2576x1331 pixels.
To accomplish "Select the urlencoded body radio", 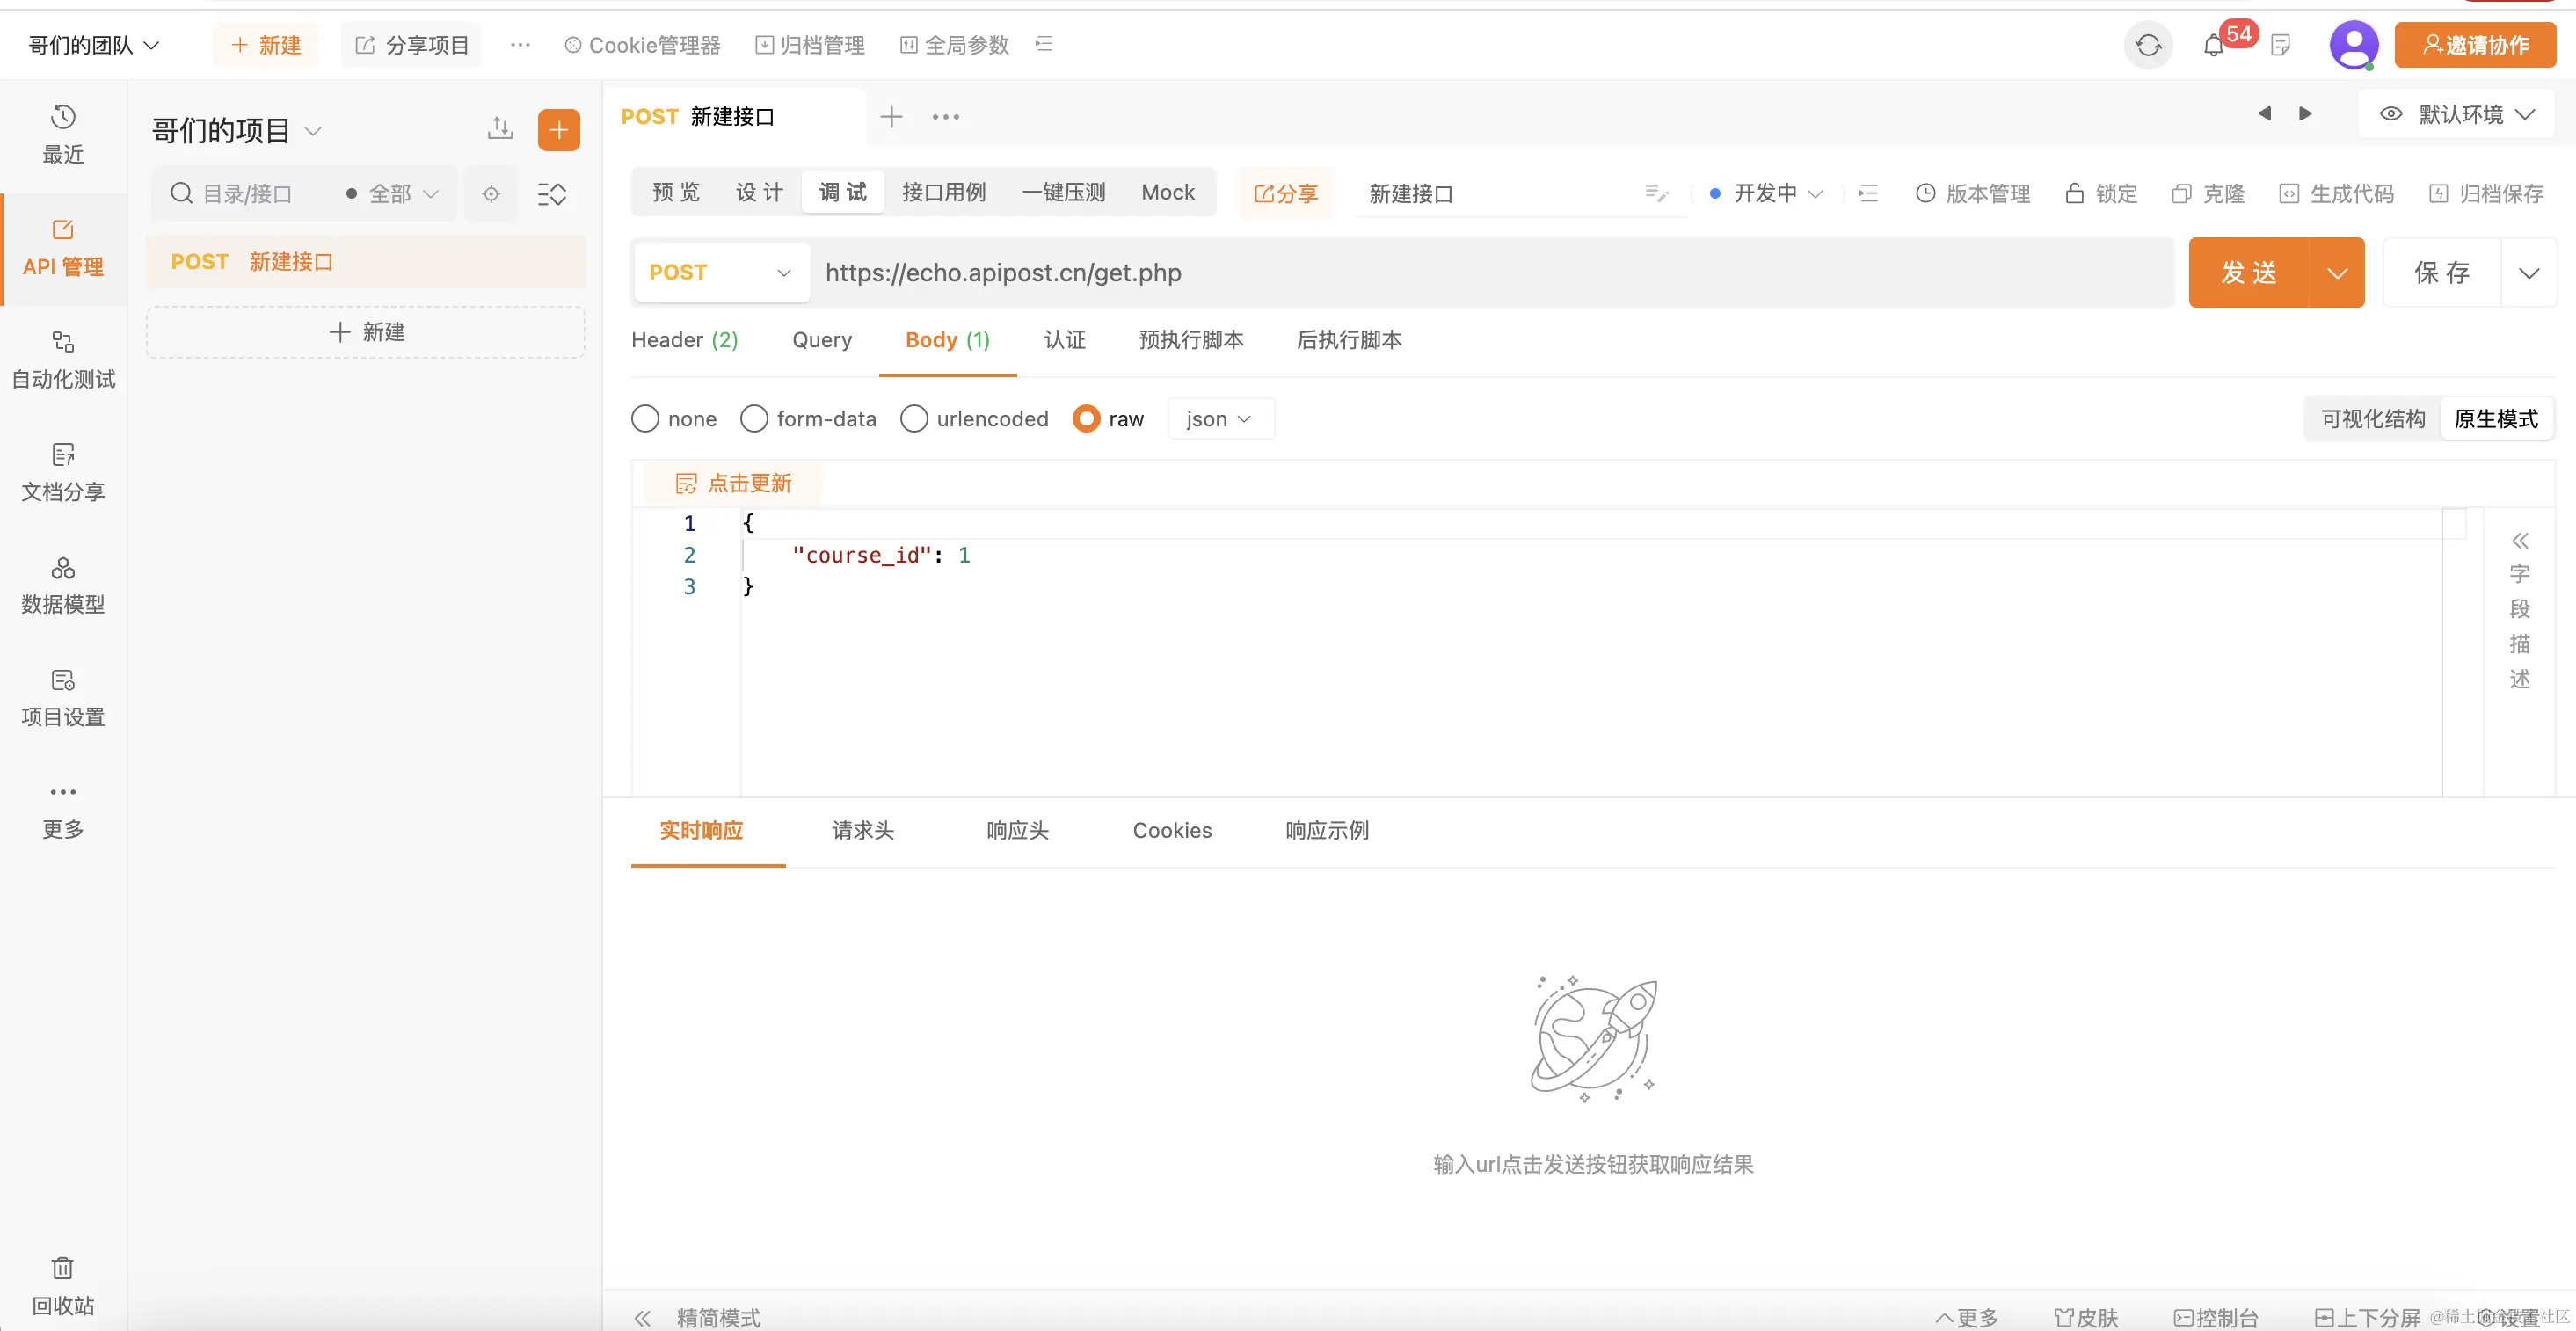I will 913,419.
